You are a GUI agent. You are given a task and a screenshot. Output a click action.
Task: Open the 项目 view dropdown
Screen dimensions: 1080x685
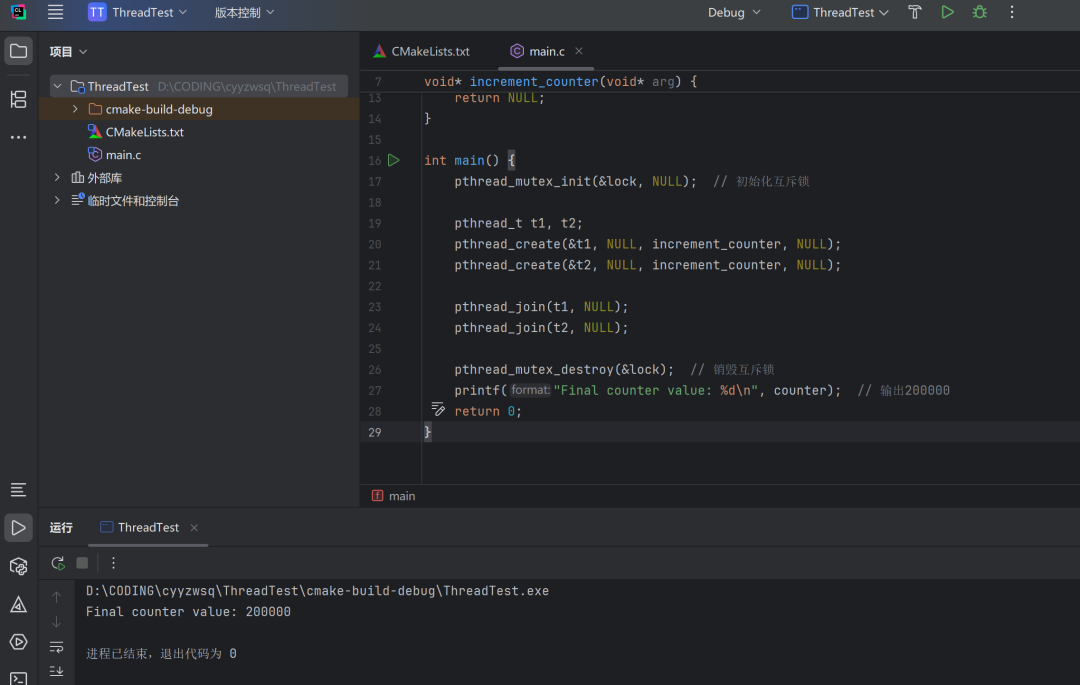tap(68, 52)
